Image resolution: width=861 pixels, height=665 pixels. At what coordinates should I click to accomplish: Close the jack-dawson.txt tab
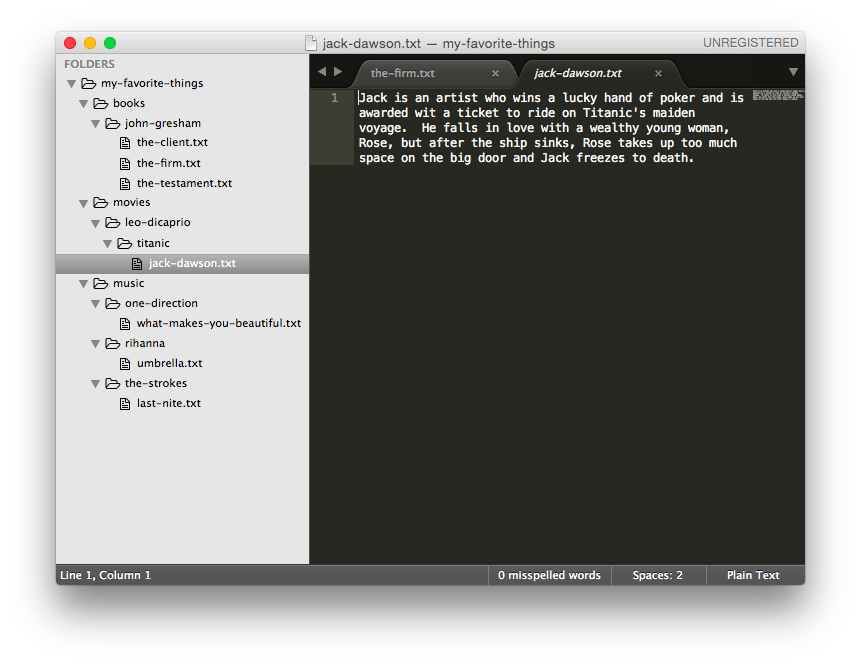pyautogui.click(x=658, y=73)
